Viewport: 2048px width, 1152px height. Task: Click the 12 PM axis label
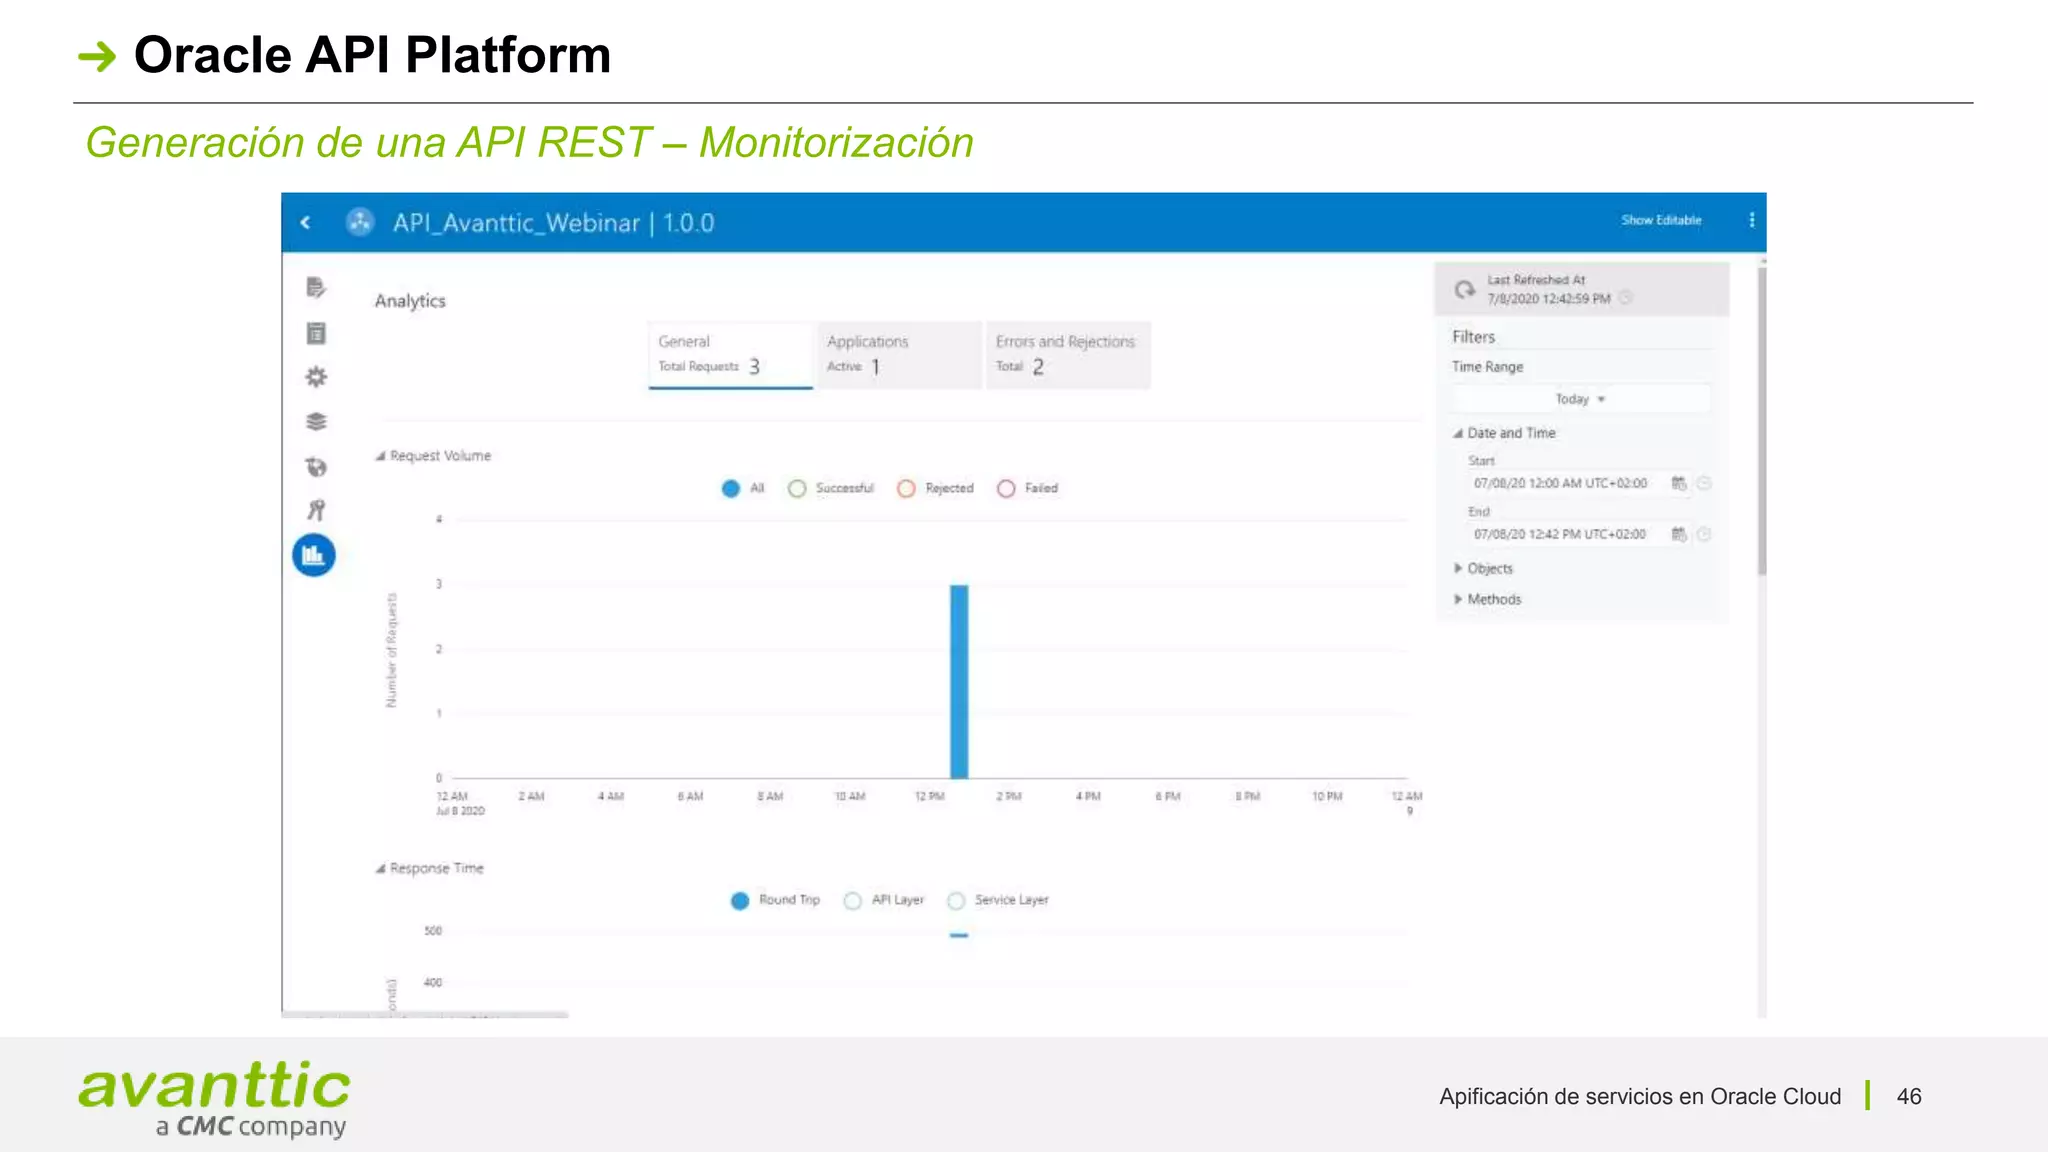coord(930,797)
